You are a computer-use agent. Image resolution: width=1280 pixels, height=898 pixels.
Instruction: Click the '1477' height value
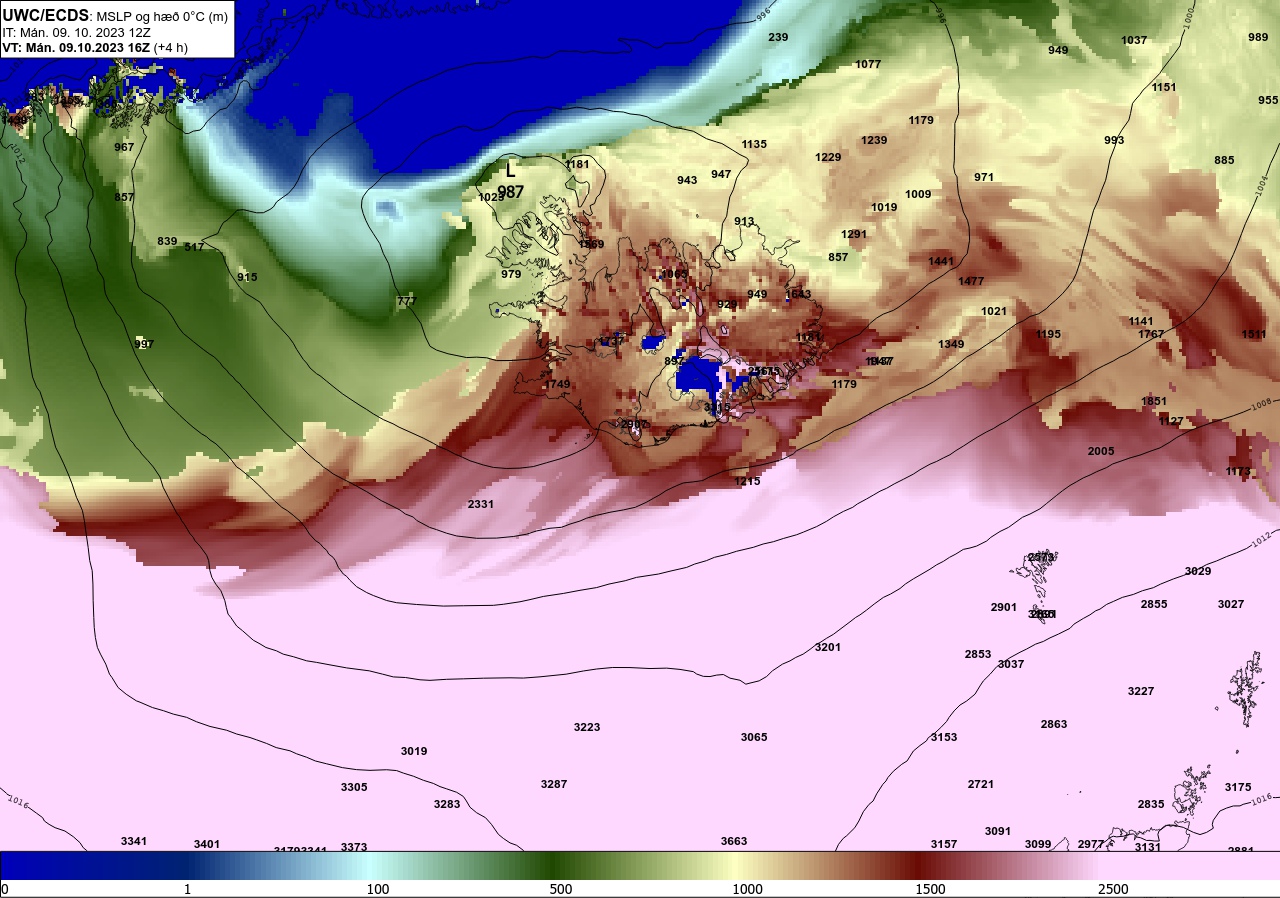[x=971, y=281]
